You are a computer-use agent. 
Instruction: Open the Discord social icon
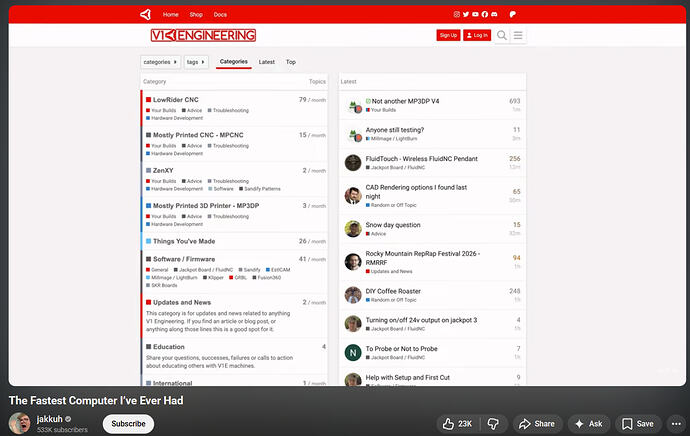pyautogui.click(x=494, y=15)
